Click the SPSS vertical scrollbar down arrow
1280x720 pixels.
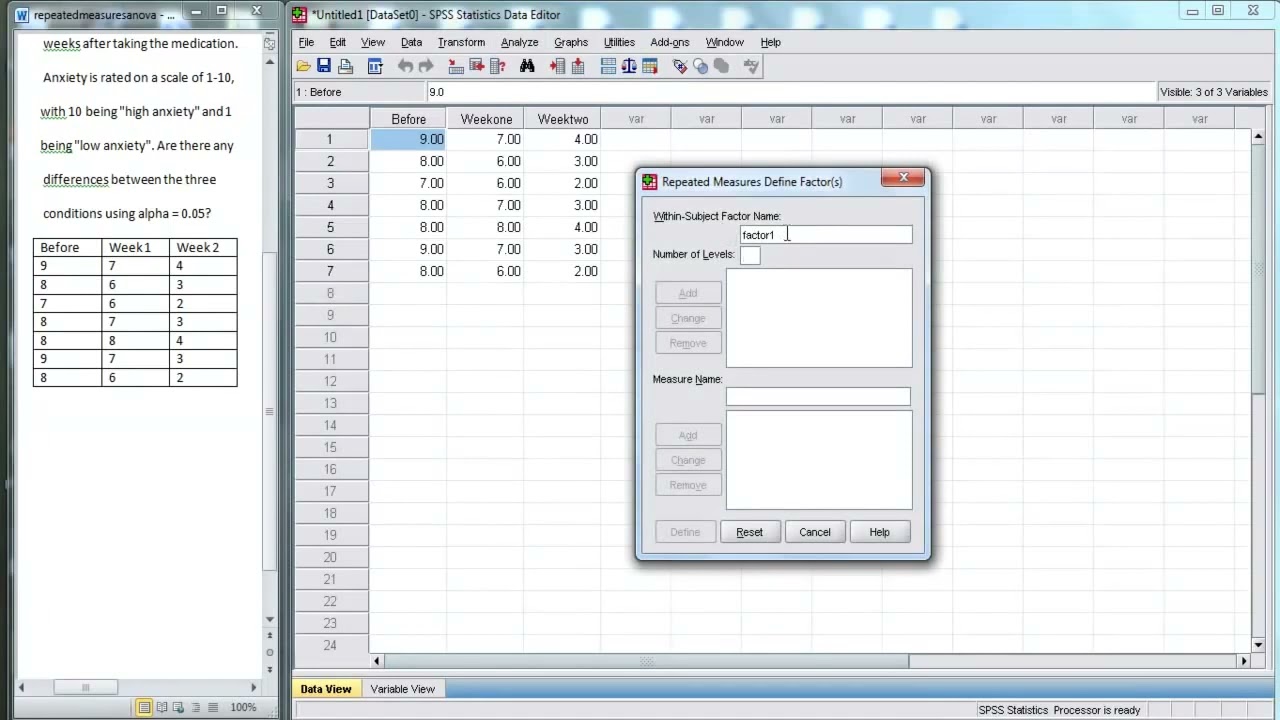point(1258,645)
